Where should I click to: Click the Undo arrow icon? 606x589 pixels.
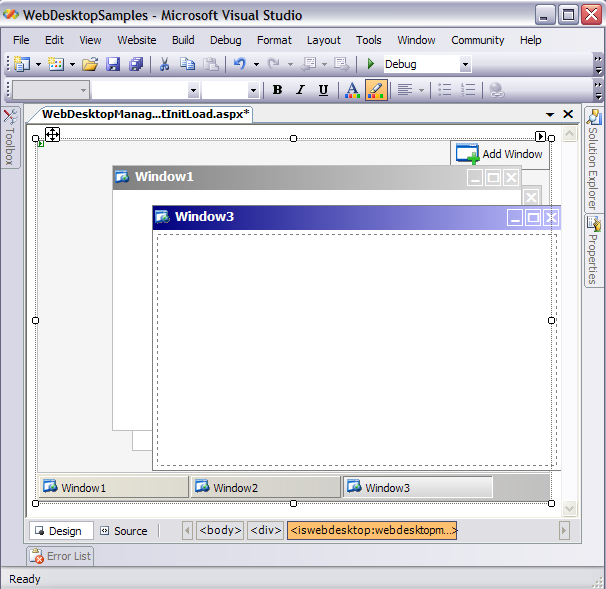click(x=239, y=64)
